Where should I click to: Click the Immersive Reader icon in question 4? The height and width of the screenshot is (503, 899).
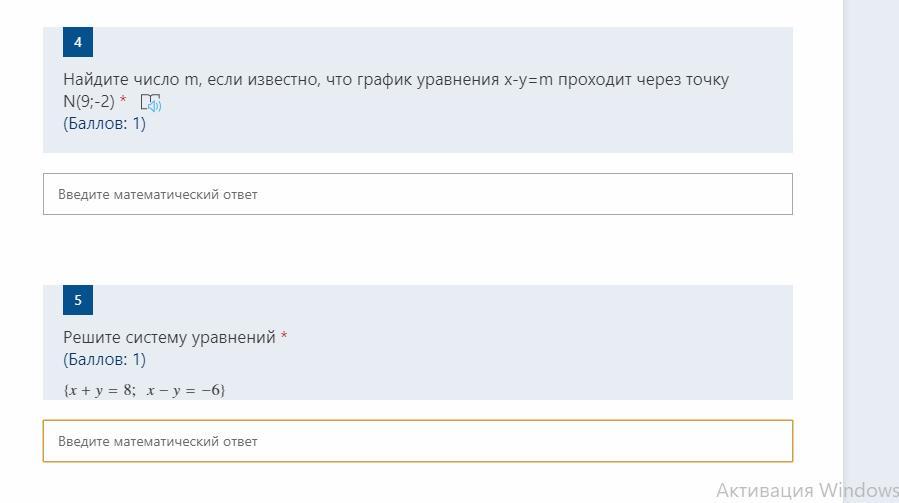(151, 102)
